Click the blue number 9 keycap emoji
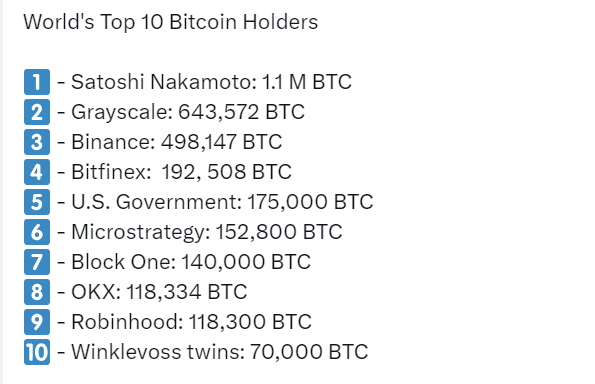Viewport: 595px width, 384px height. (x=37, y=322)
